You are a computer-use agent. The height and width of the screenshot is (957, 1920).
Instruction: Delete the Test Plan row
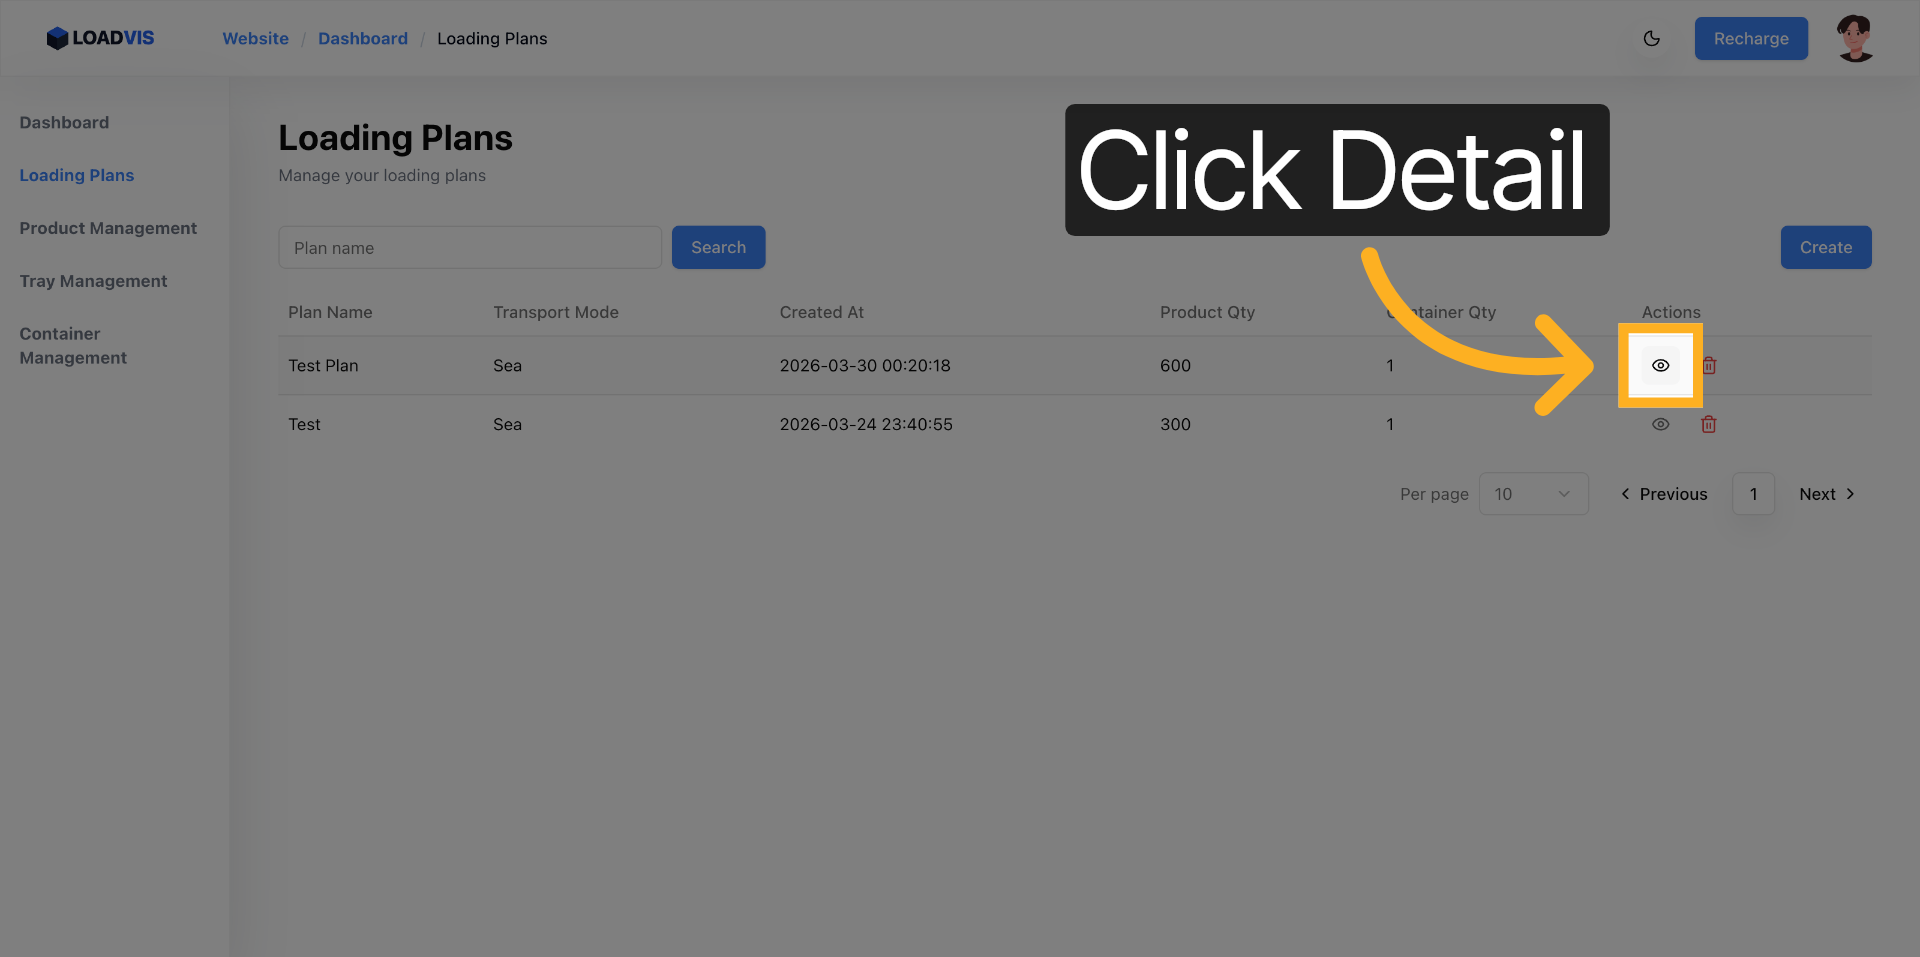coord(1709,366)
